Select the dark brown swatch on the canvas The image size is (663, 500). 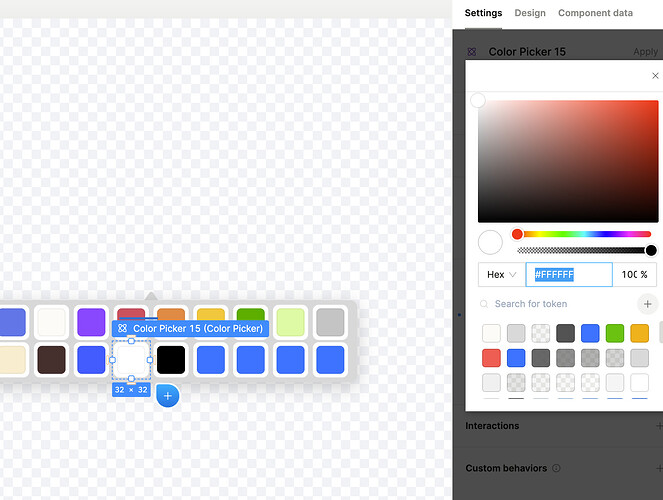(52, 360)
